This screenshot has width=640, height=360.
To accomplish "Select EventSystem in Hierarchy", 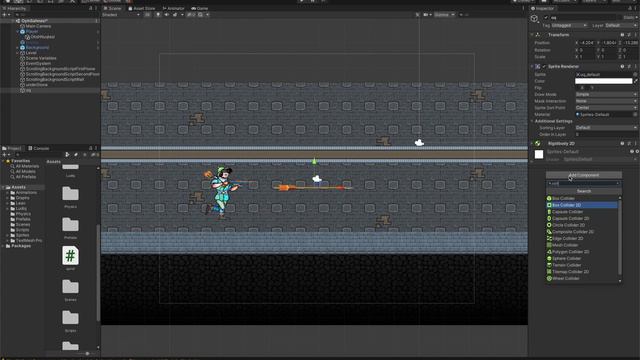I will tap(38, 63).
